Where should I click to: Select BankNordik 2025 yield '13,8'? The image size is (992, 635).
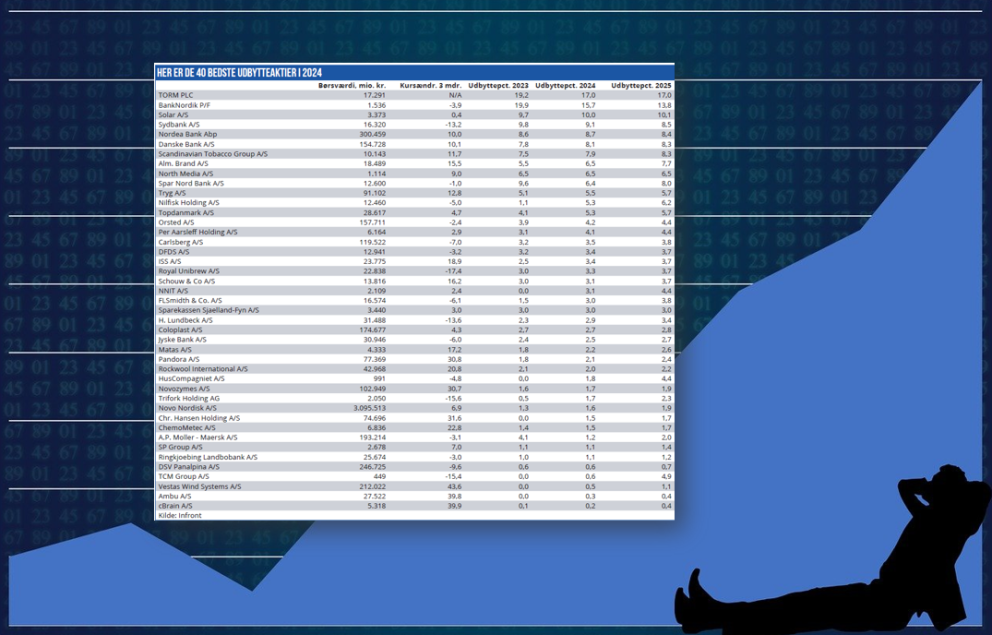click(x=664, y=105)
